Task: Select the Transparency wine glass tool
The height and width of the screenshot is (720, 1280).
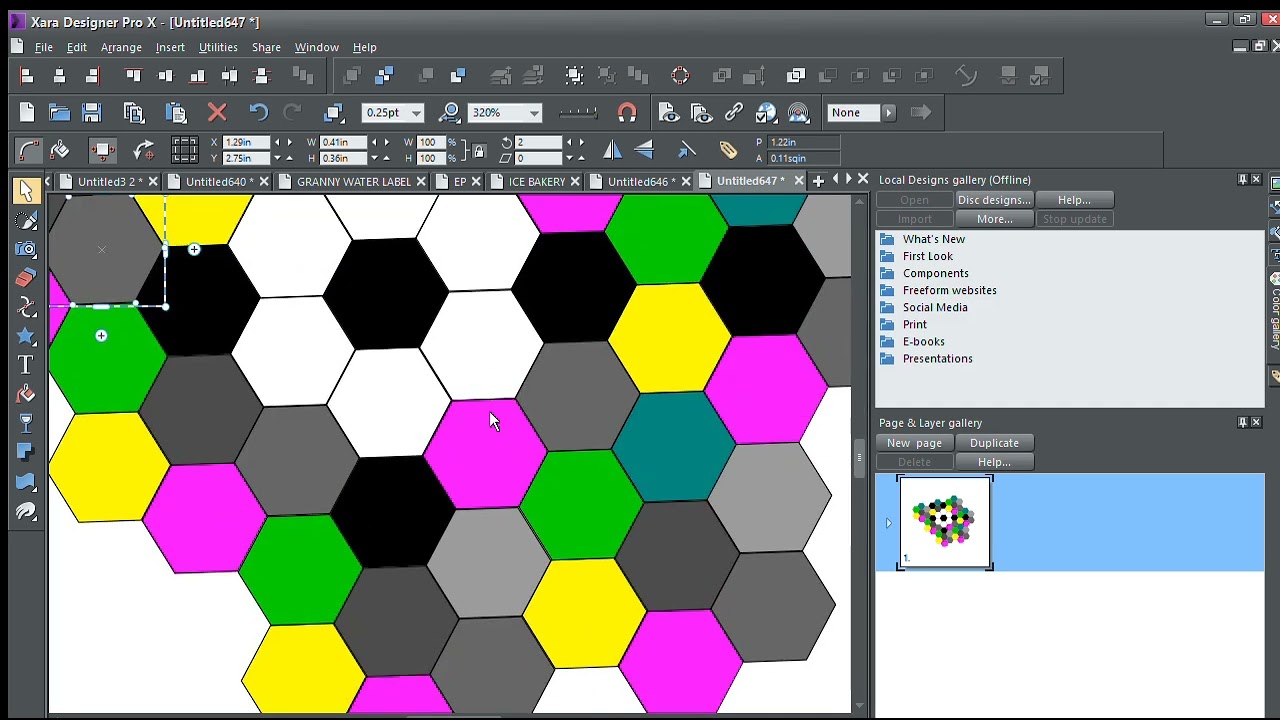Action: 26,424
